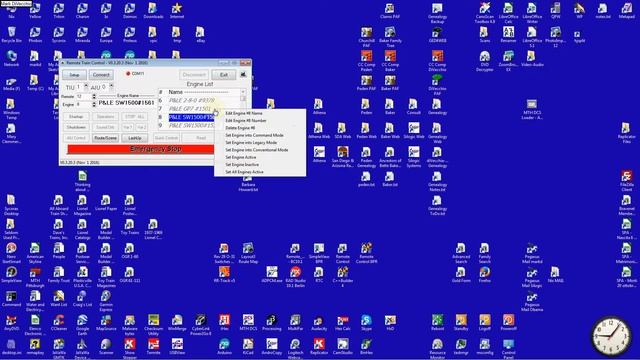Viewport: 640px width, 360px height.
Task: Click the TIU number spinner arrows
Action: point(86,87)
